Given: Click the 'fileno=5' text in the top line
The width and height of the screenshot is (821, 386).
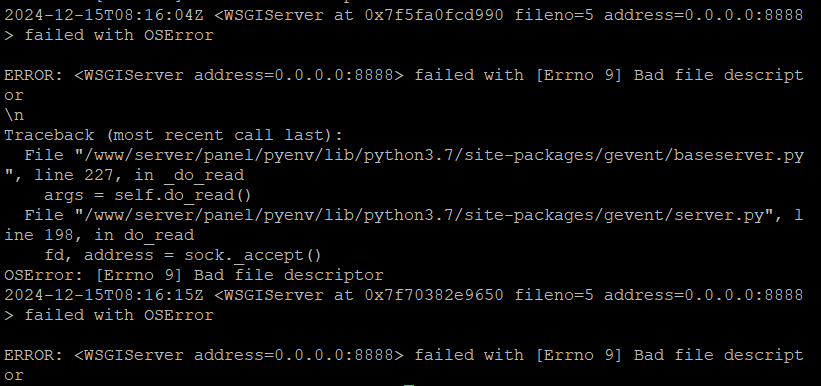Looking at the screenshot, I should pyautogui.click(x=554, y=15).
